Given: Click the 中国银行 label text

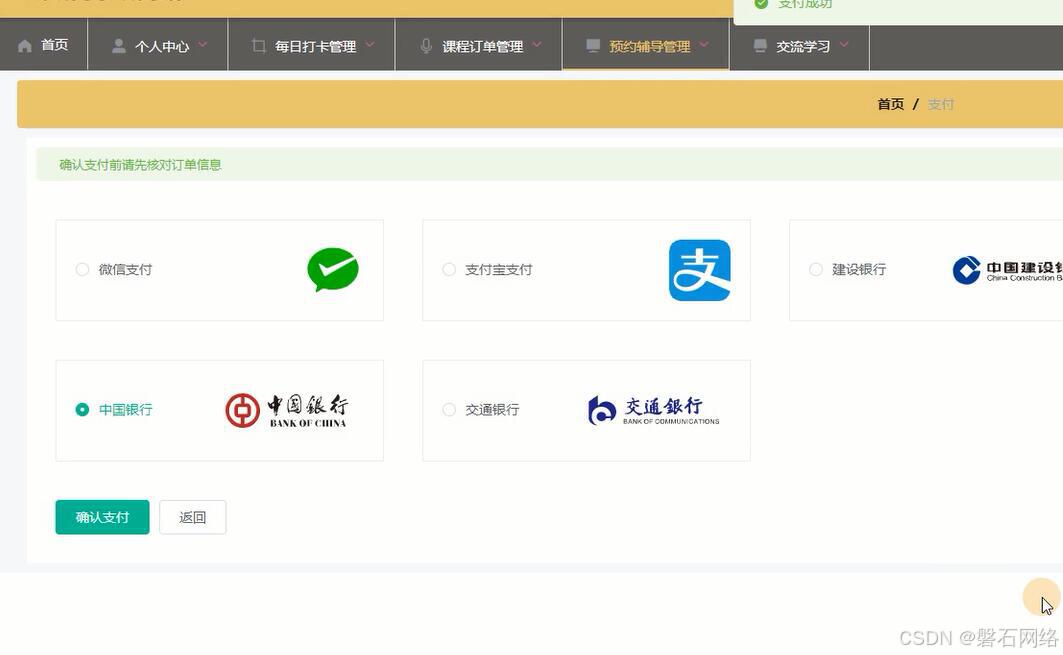Looking at the screenshot, I should 125,410.
